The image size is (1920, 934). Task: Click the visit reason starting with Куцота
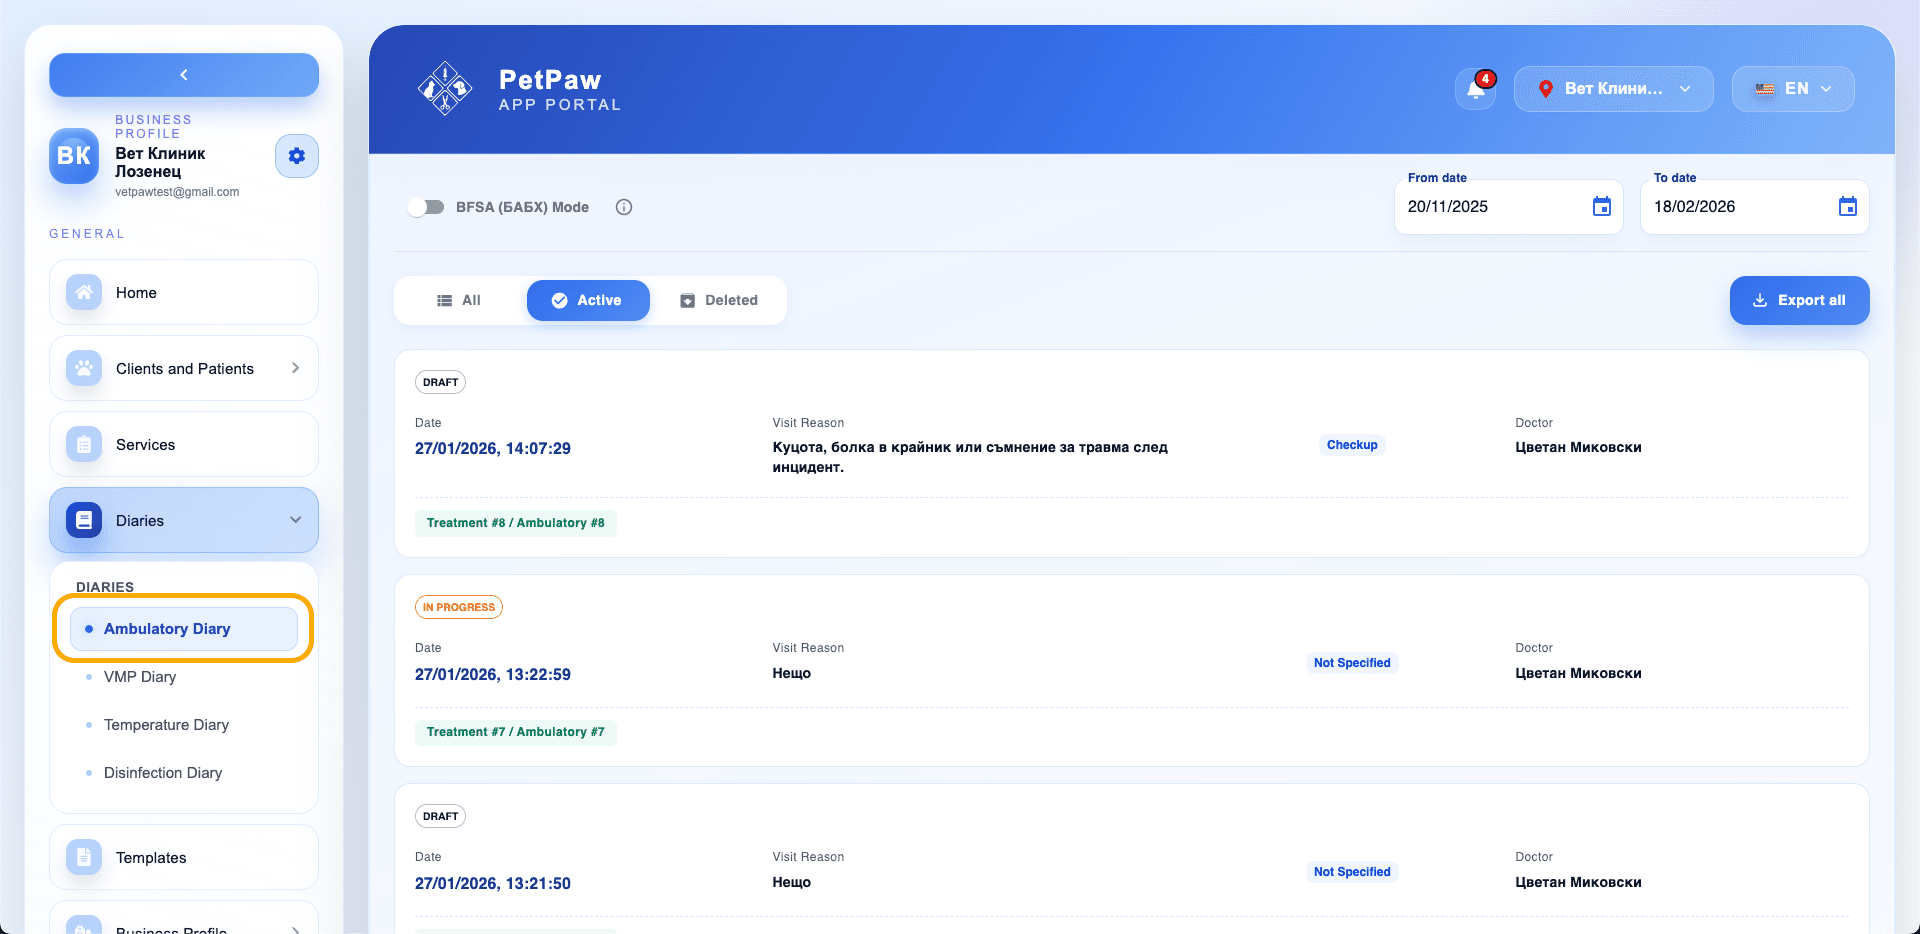coord(970,457)
